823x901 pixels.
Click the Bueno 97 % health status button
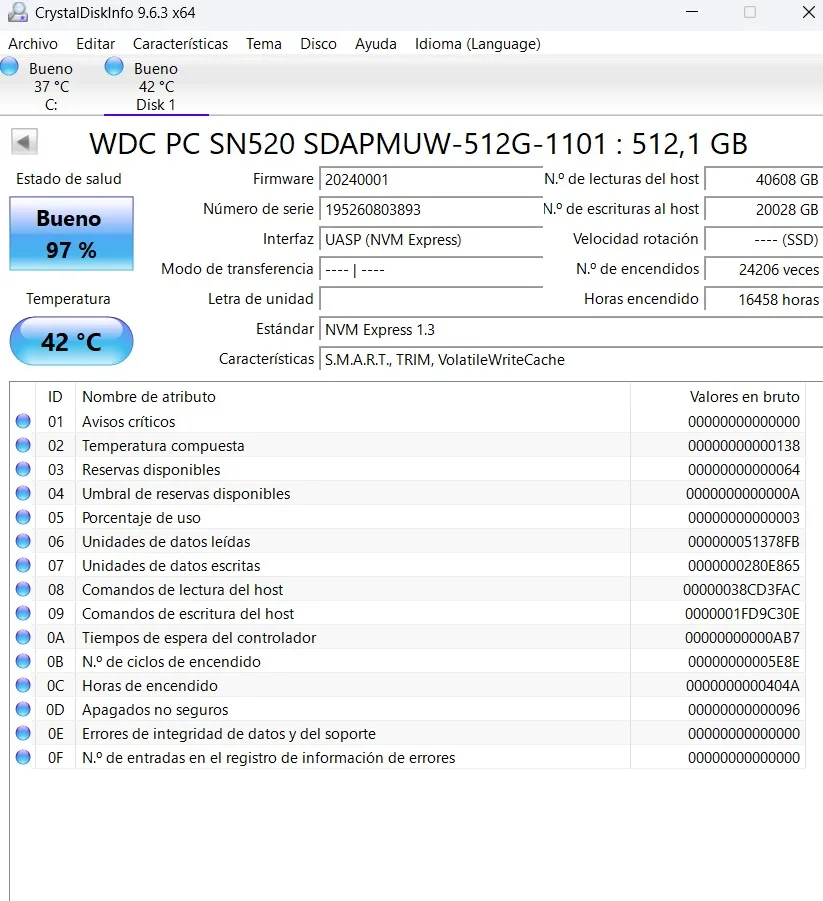click(x=71, y=233)
